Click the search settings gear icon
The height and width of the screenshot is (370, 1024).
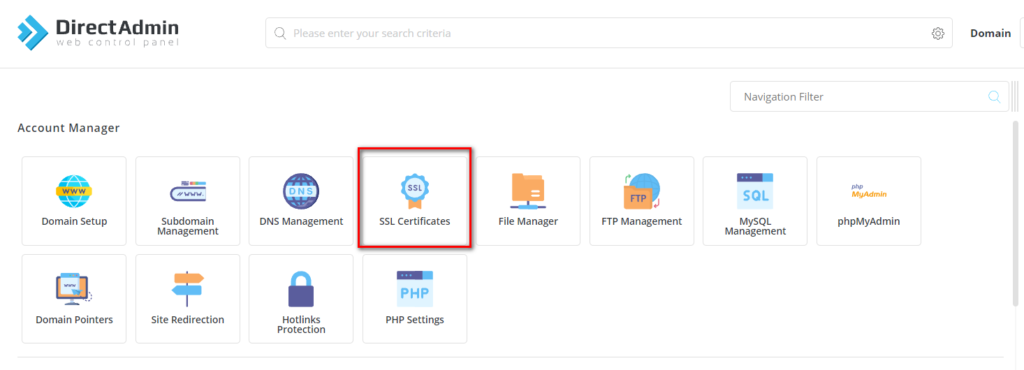coord(938,33)
